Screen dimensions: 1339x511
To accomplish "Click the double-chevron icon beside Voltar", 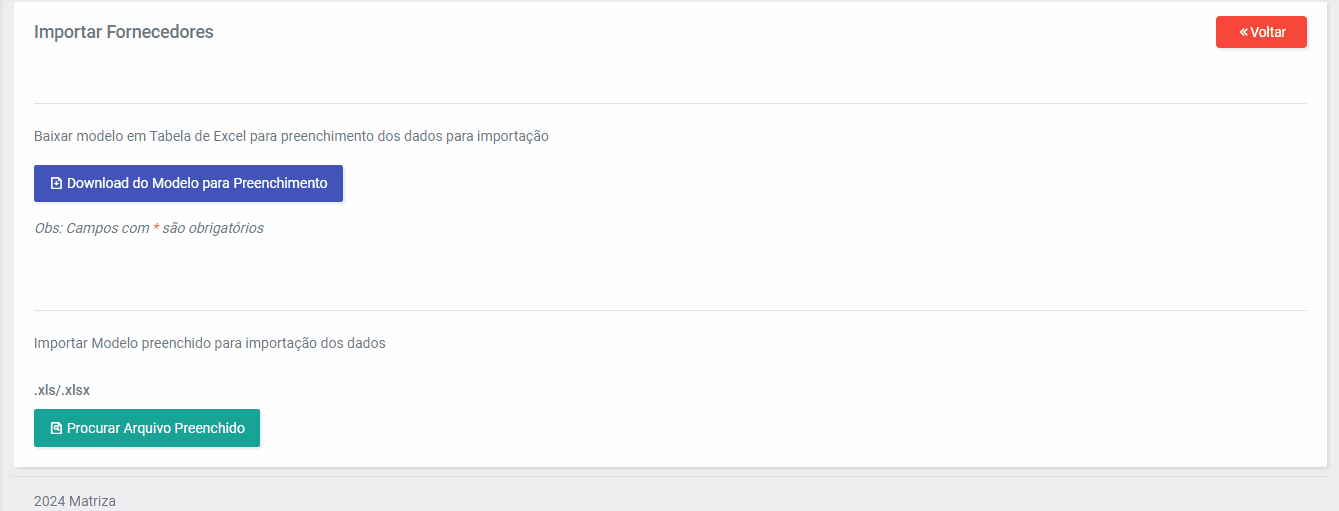I will pos(1244,32).
